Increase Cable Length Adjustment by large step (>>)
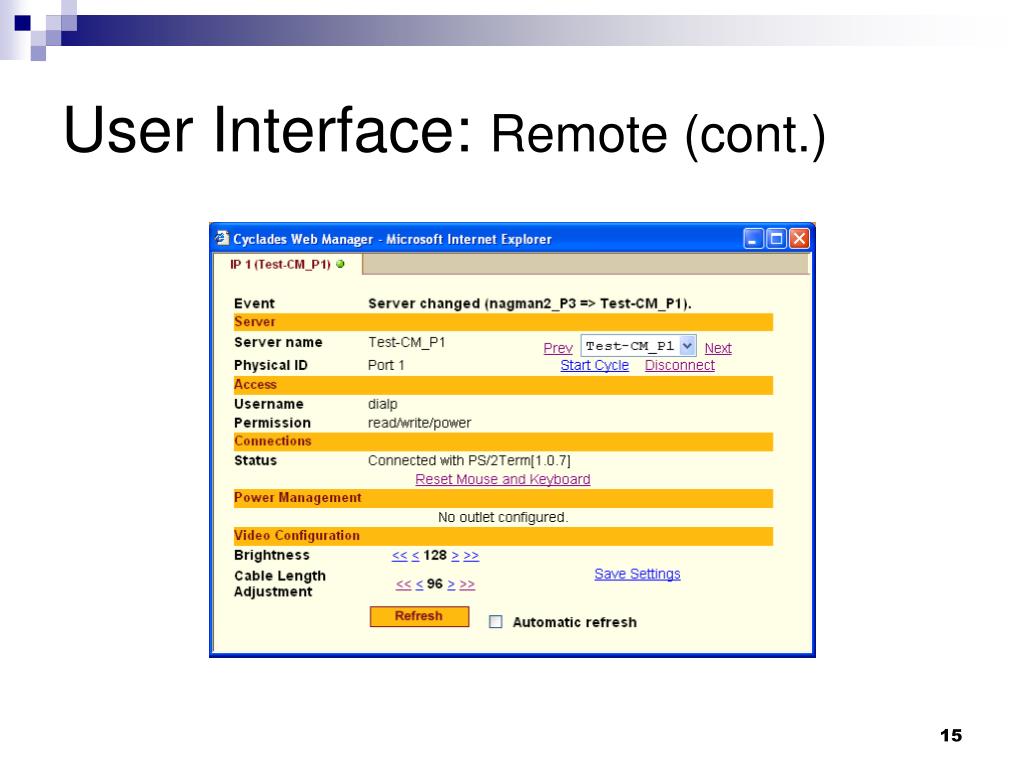 (x=467, y=584)
